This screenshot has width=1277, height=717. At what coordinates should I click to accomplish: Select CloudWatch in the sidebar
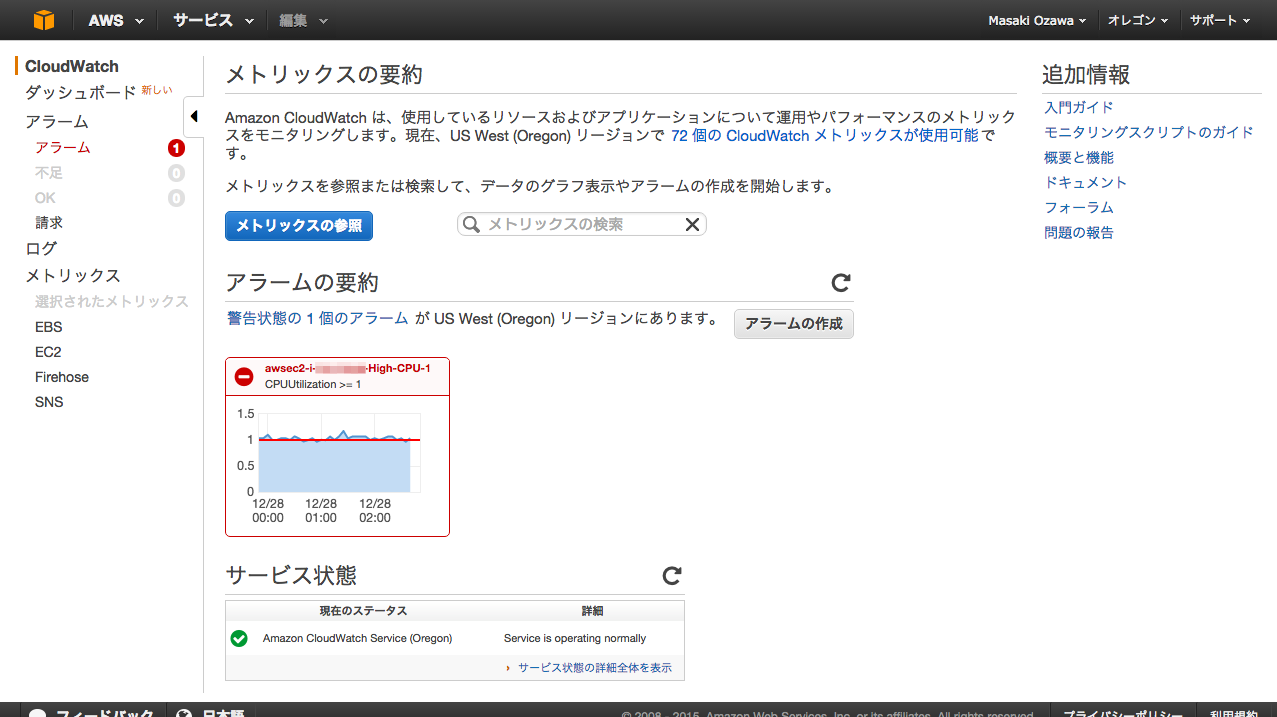[72, 66]
